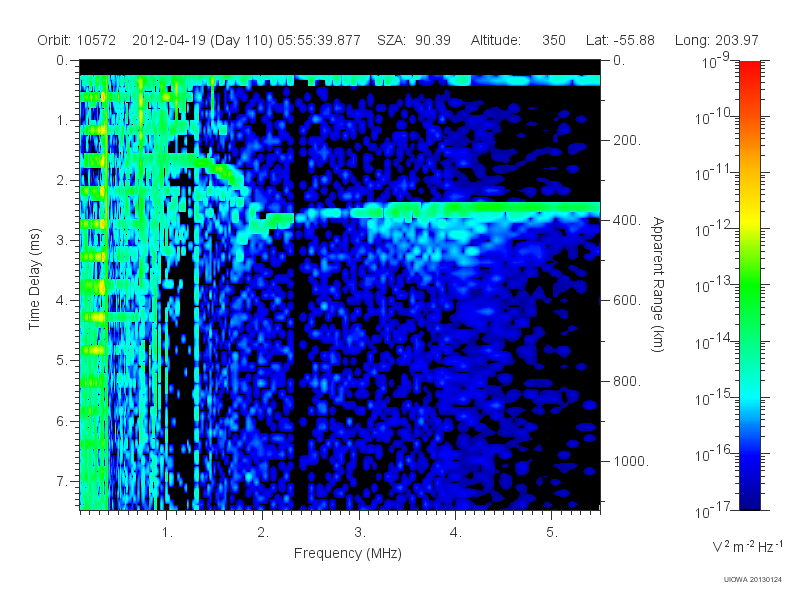Click the 'Orbit: 10572' header text

(x=77, y=40)
